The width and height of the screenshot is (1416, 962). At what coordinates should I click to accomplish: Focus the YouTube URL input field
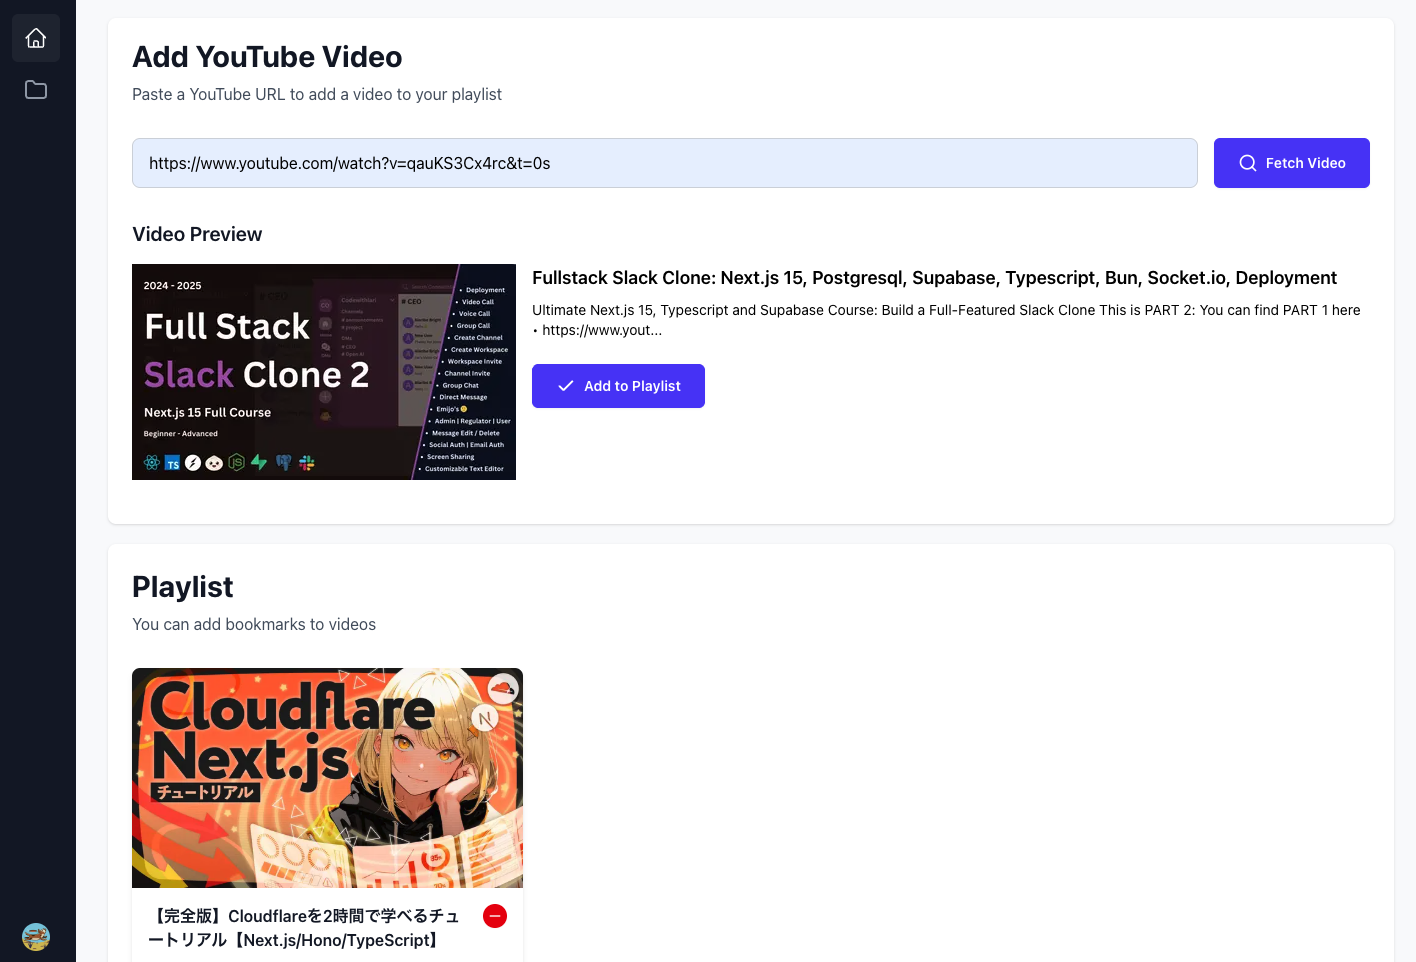pos(665,163)
